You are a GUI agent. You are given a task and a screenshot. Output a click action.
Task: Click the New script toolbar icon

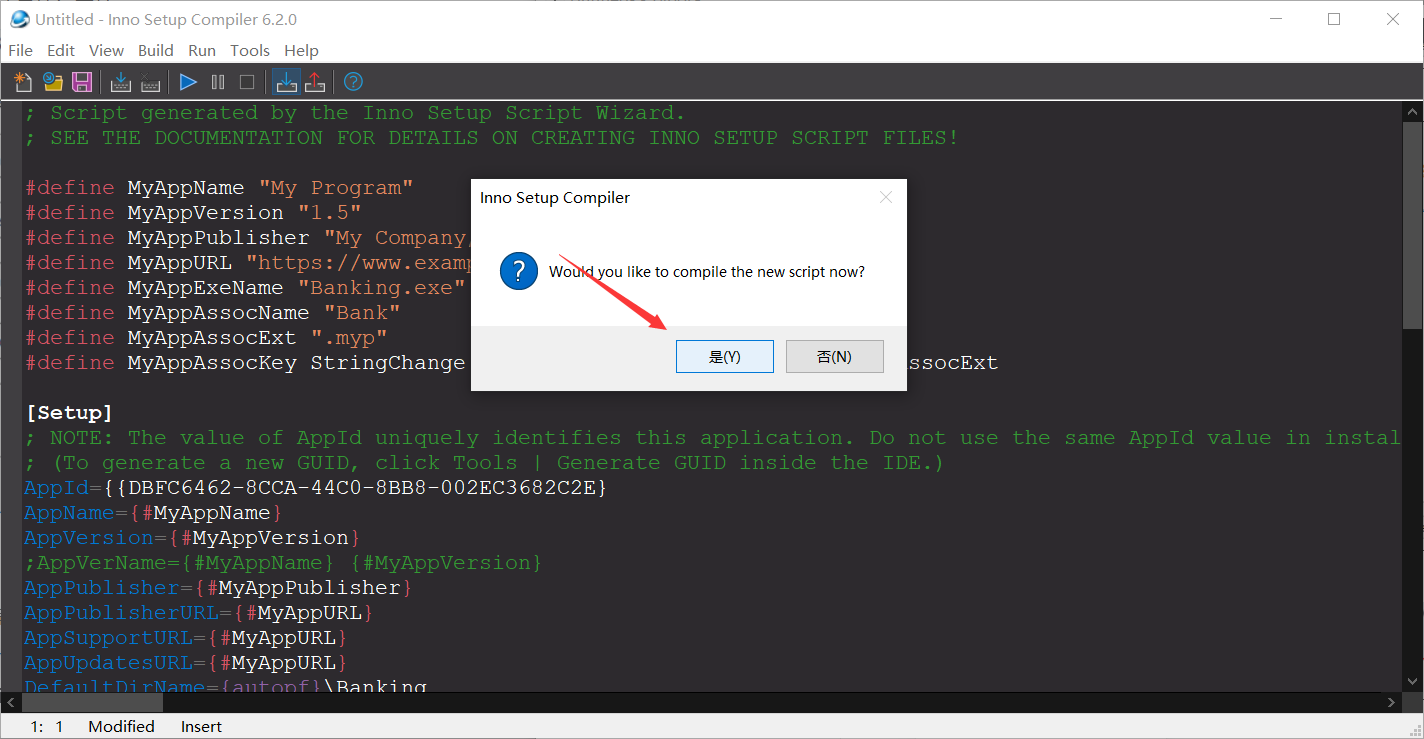(23, 82)
